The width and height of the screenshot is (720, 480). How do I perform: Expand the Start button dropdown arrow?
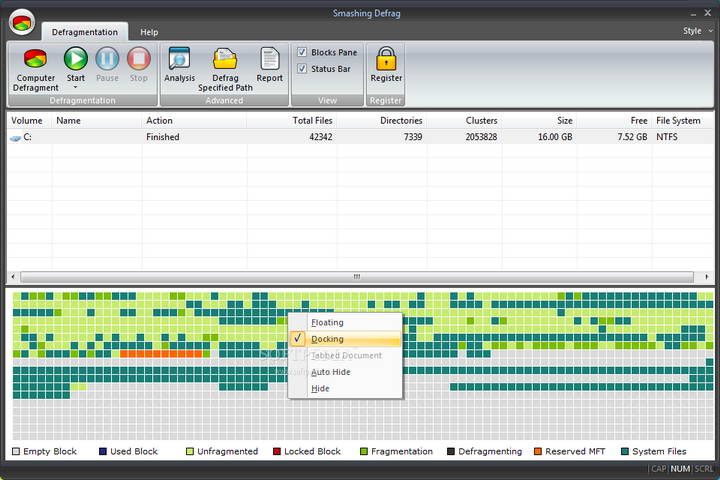click(76, 87)
